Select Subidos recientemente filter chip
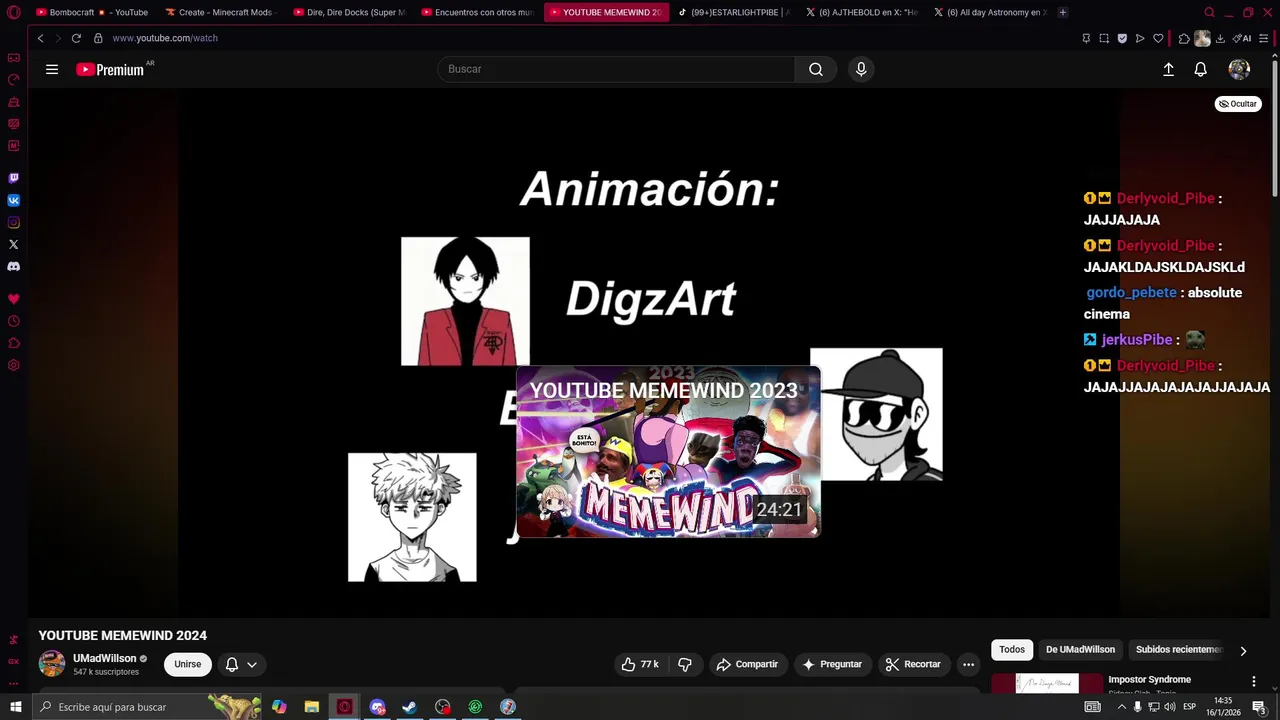 [1178, 650]
